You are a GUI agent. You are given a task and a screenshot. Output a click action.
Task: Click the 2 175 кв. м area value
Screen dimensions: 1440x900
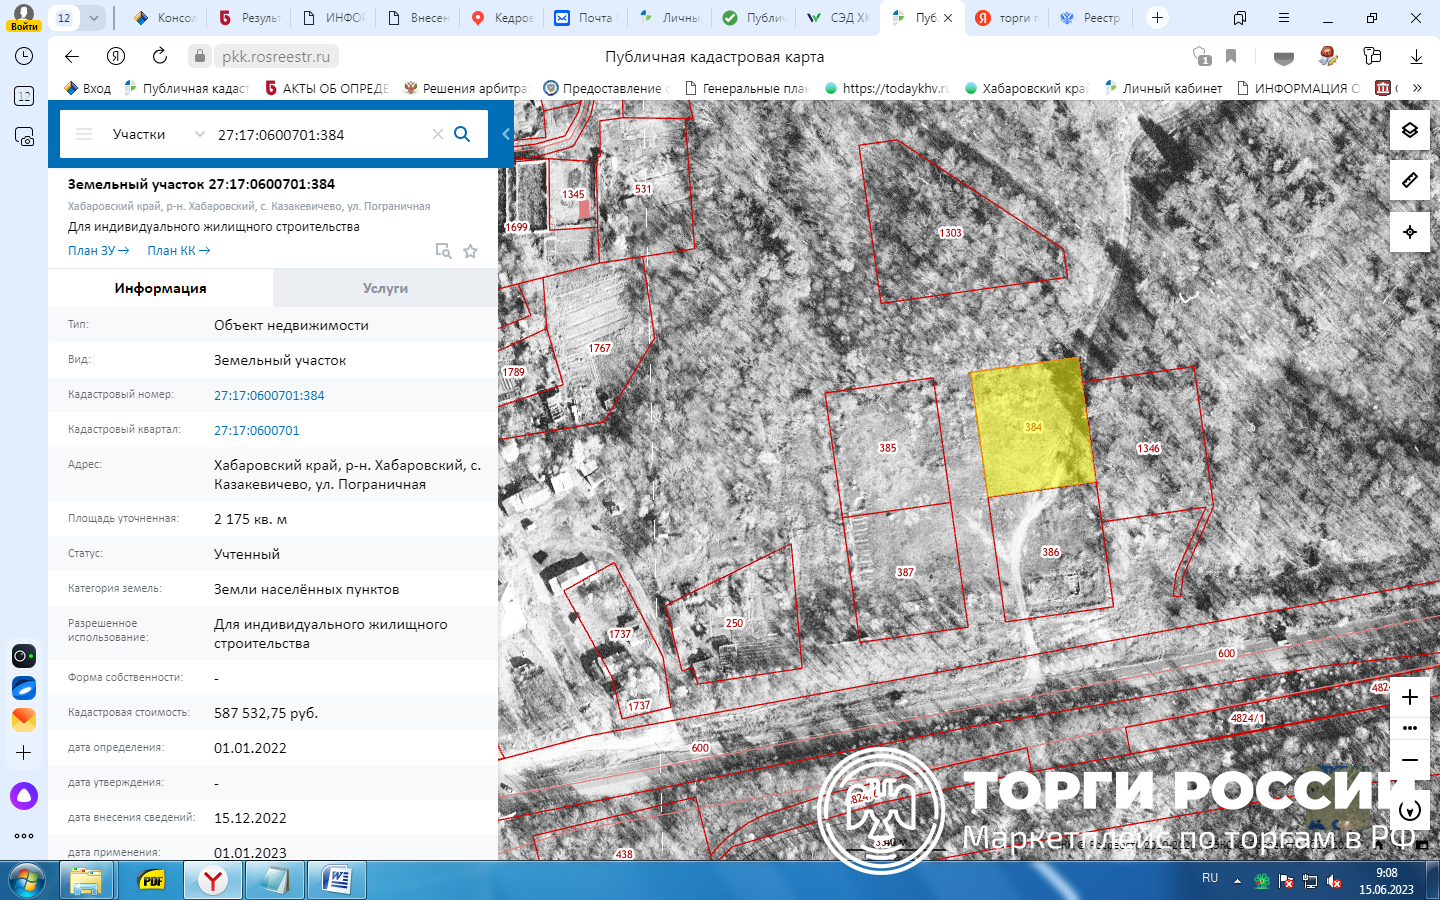250,519
